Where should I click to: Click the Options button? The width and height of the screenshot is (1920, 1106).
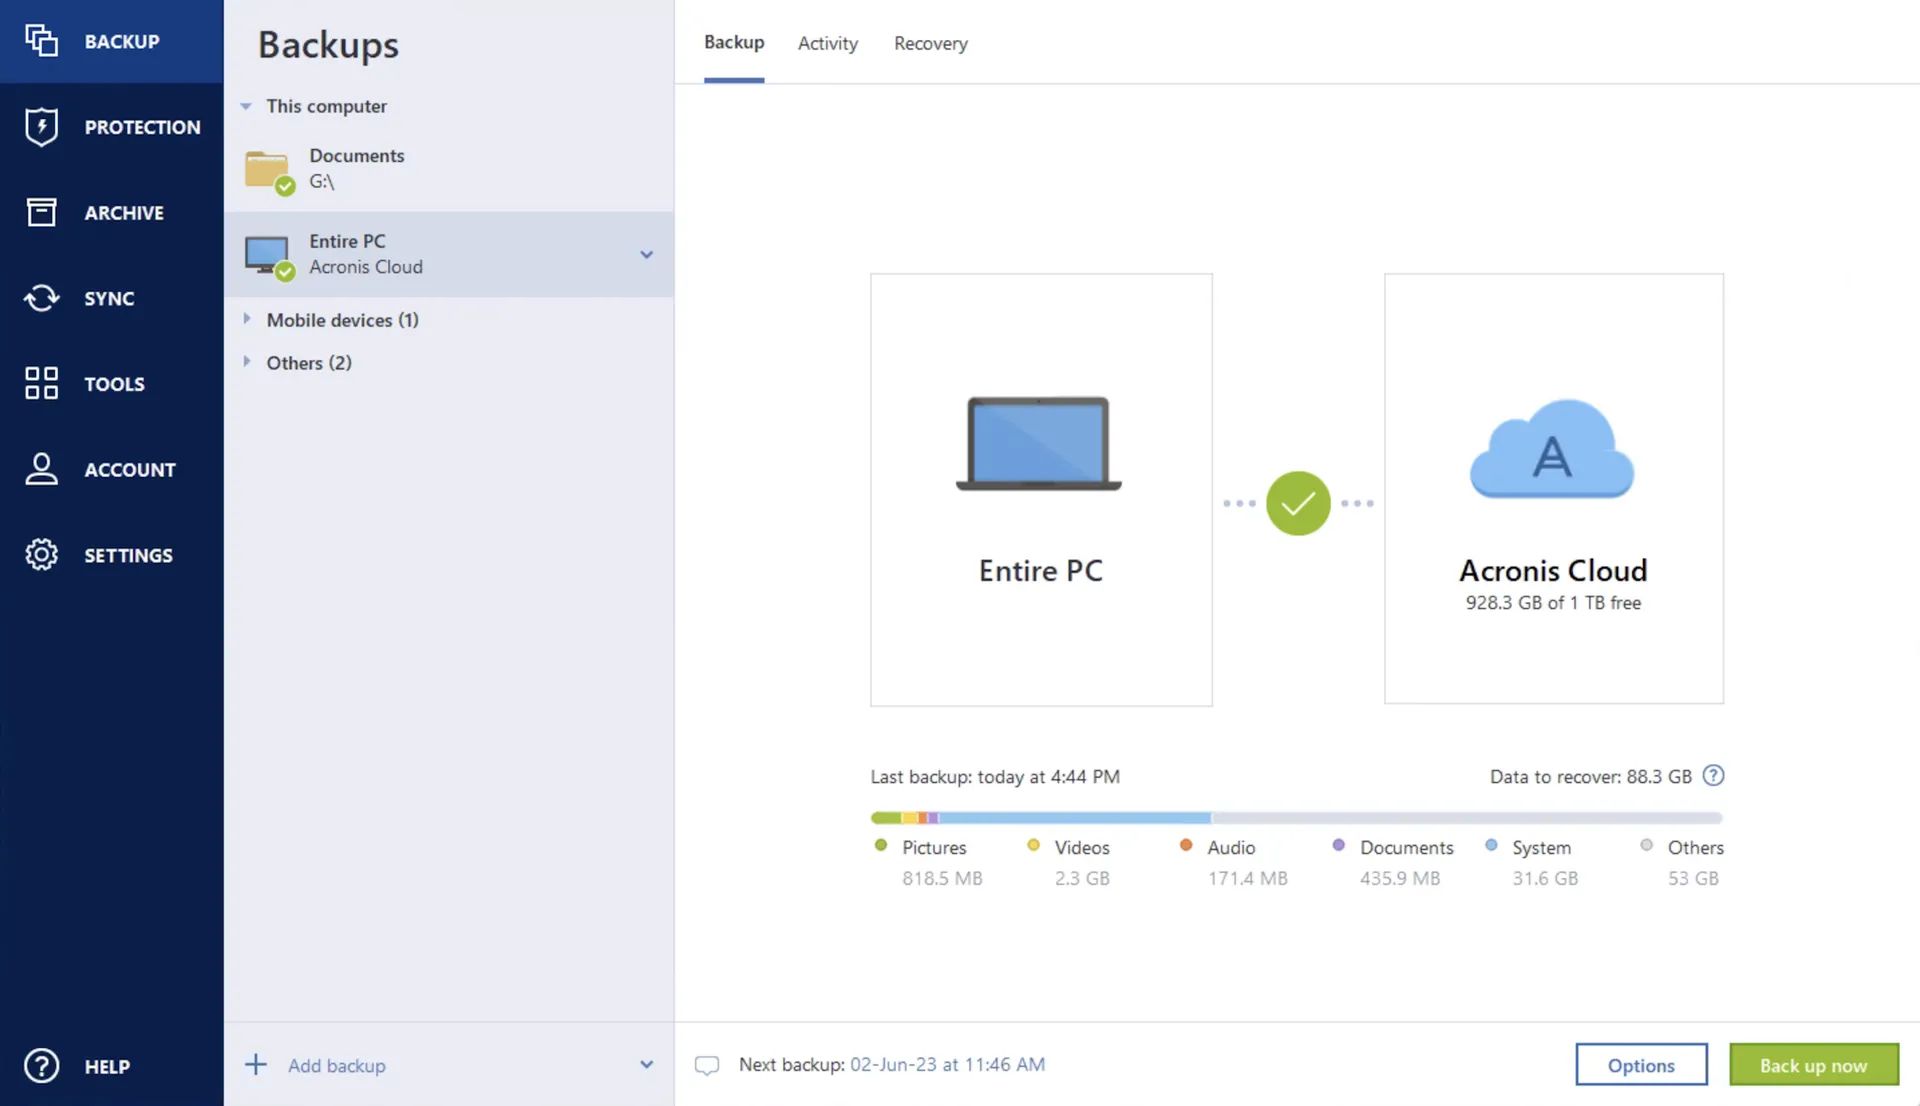[1640, 1064]
